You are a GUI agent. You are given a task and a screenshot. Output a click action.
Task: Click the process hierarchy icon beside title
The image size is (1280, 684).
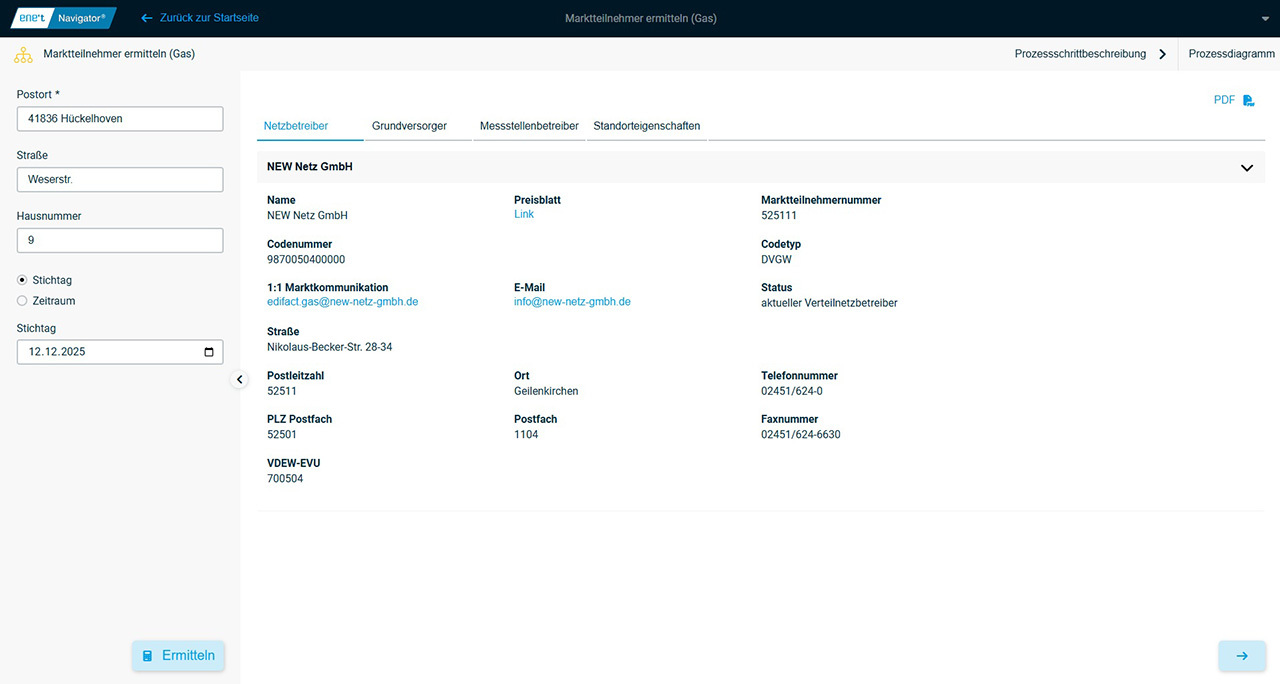[22, 54]
